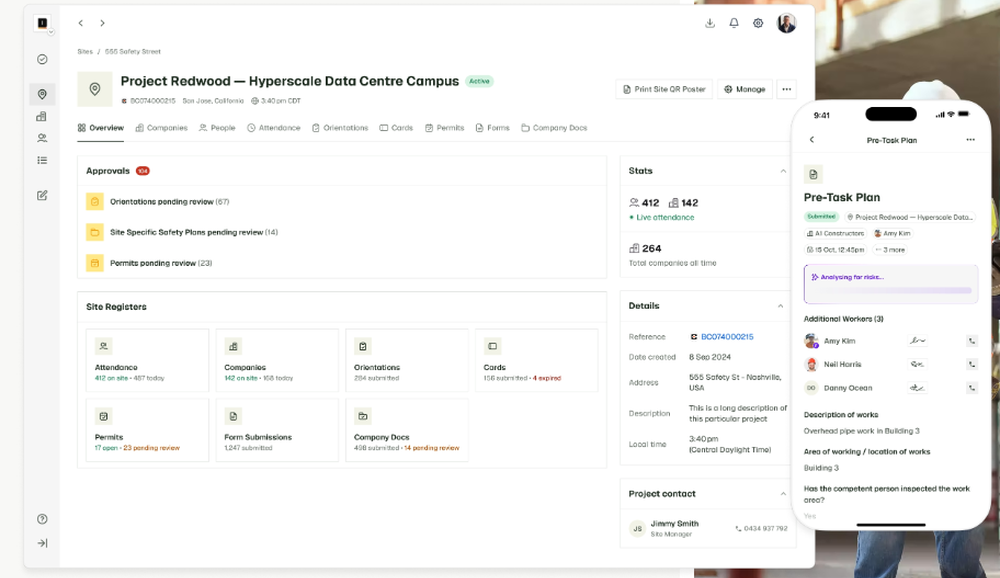Click the Approvals count badge
Image resolution: width=1000 pixels, height=578 pixels.
coord(143,171)
